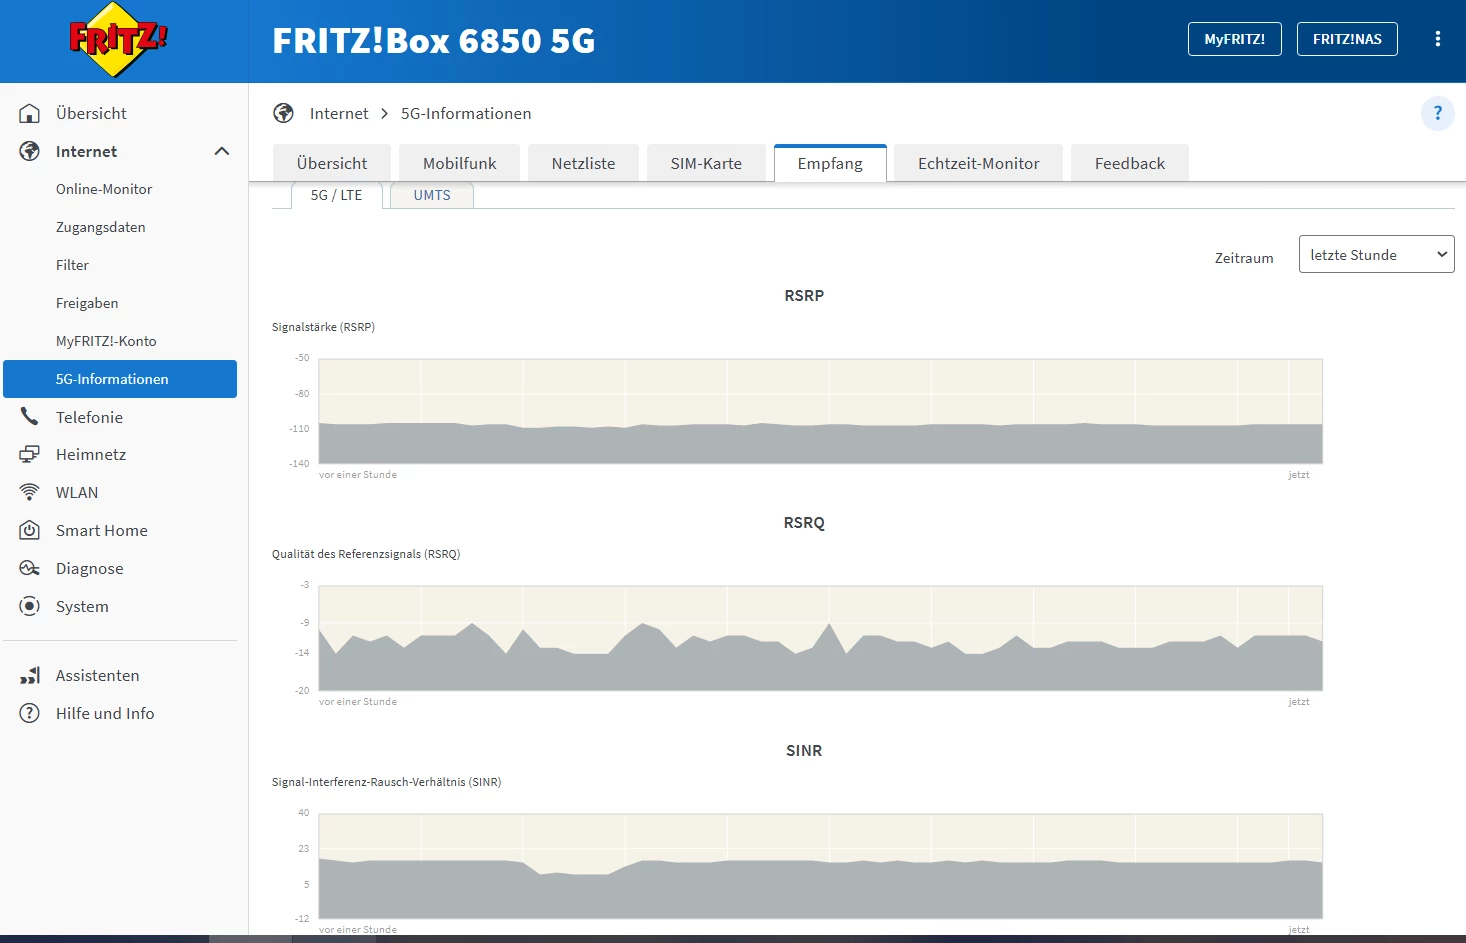Image resolution: width=1466 pixels, height=943 pixels.
Task: Click the Heimnetz devices icon
Action: click(x=30, y=454)
